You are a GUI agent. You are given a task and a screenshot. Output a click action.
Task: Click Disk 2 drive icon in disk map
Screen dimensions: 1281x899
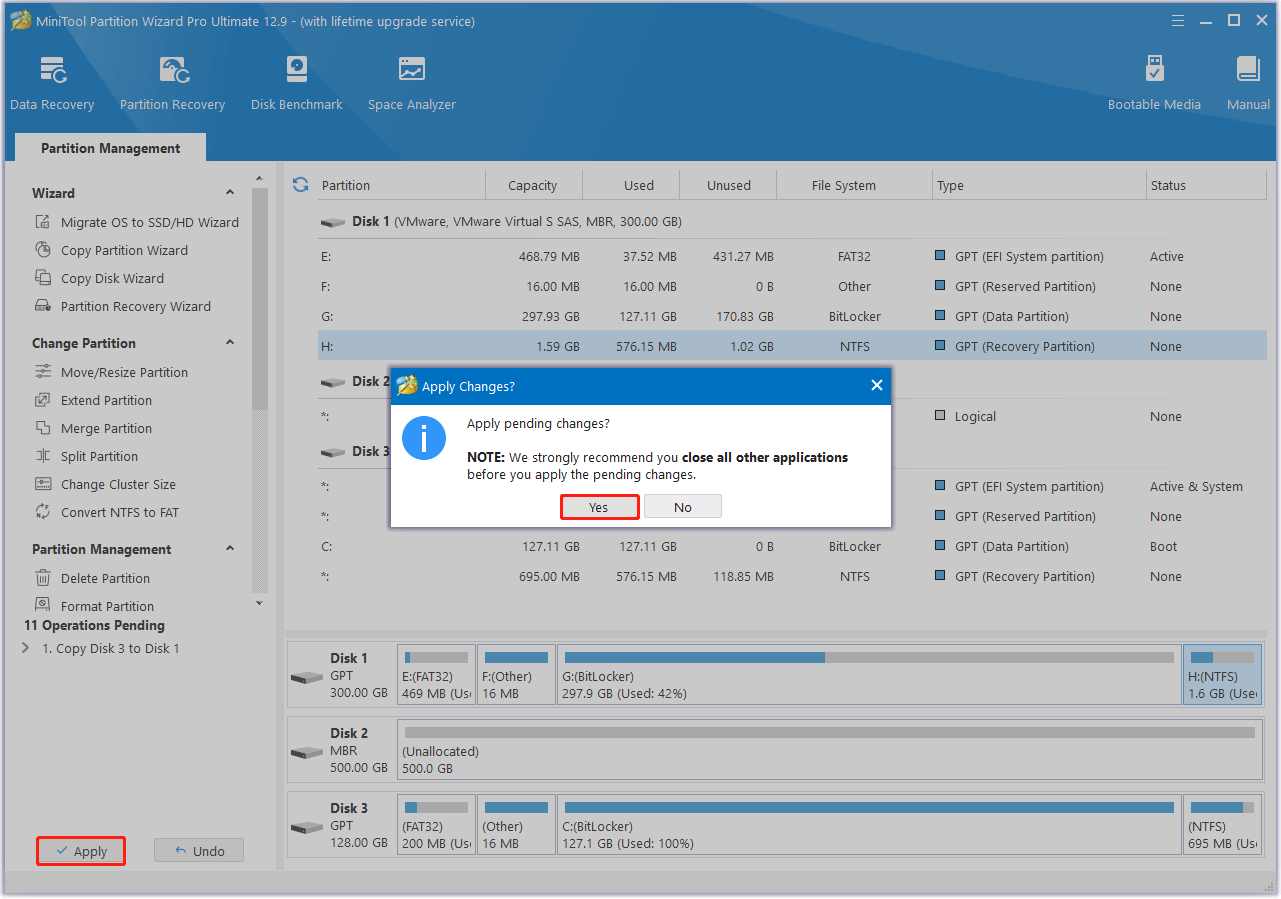click(x=306, y=752)
